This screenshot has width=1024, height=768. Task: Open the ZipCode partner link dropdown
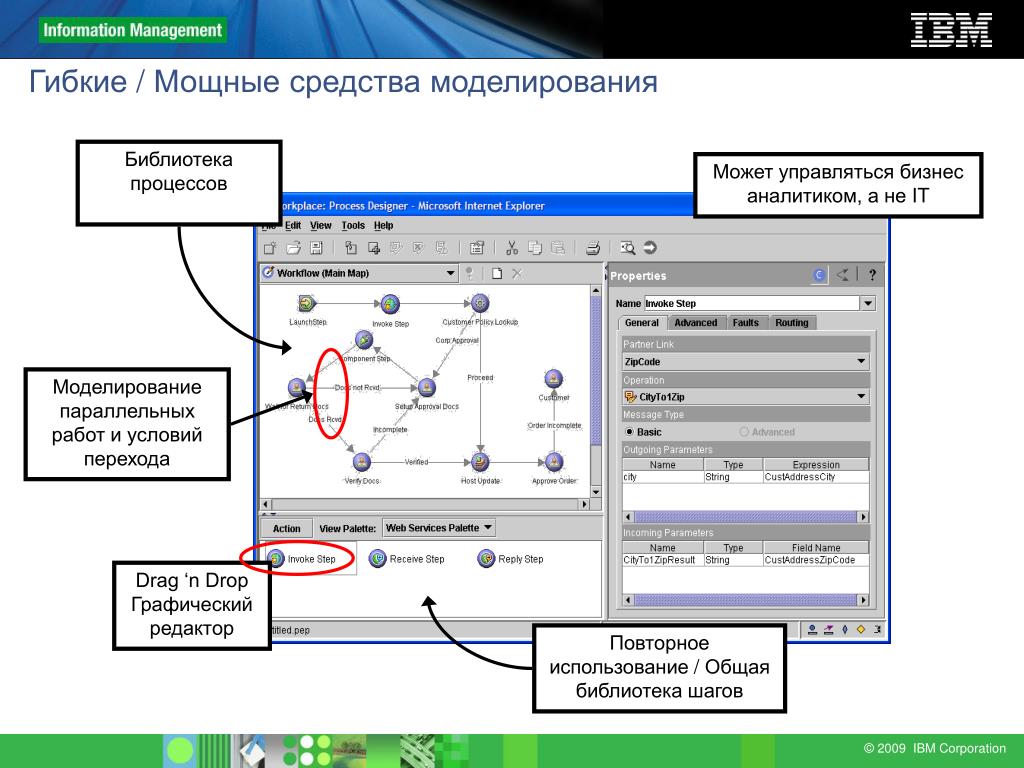pyautogui.click(x=746, y=361)
